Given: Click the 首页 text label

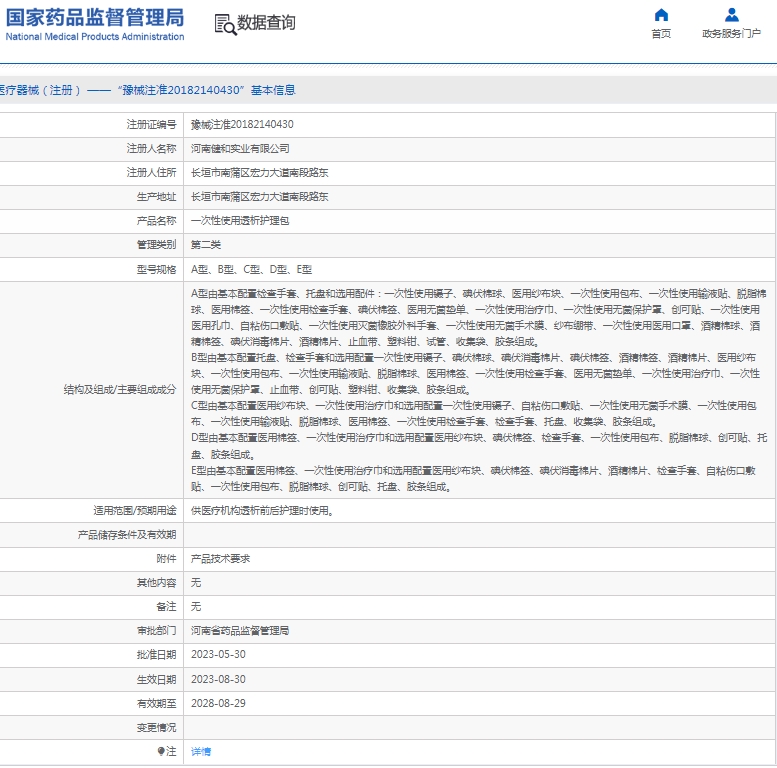Looking at the screenshot, I should point(661,34).
